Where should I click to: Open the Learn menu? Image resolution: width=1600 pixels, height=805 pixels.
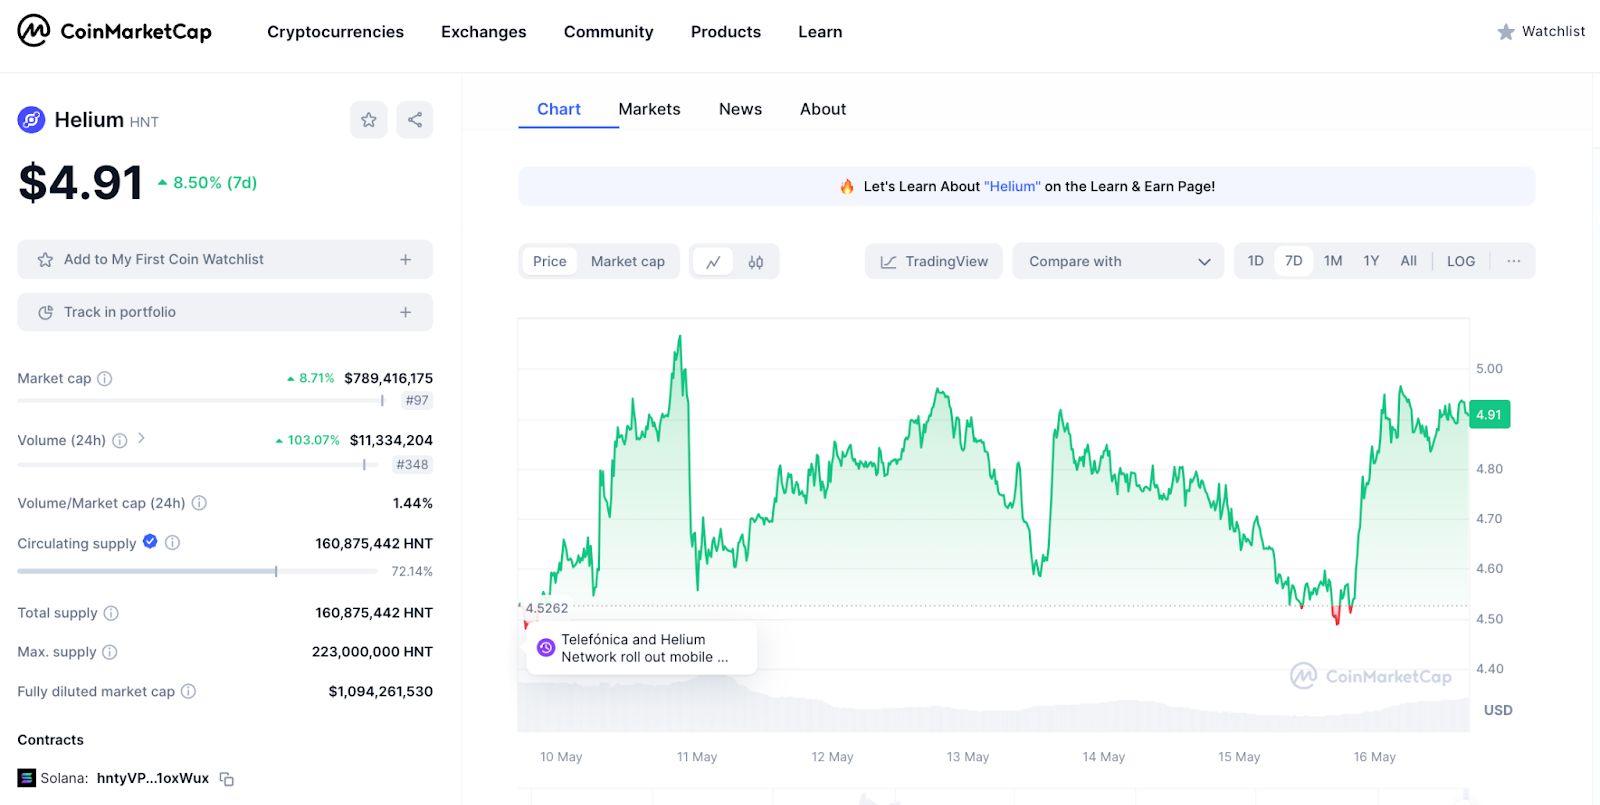(820, 32)
